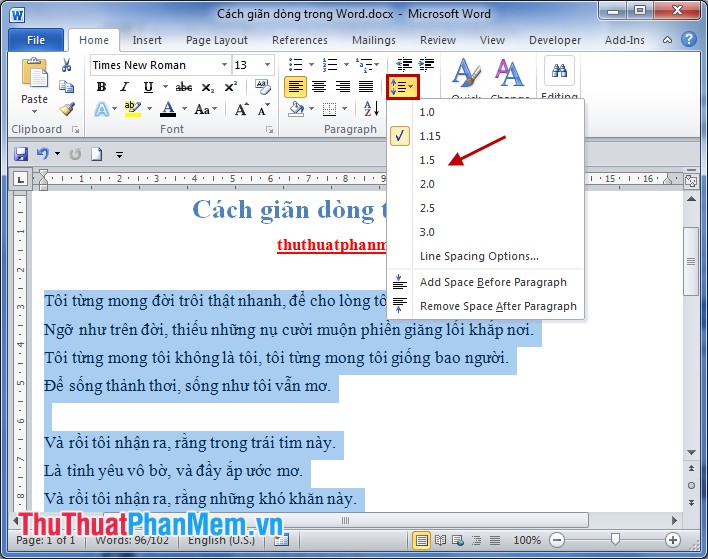This screenshot has width=708, height=559.
Task: Sort text with the A-Z icon
Action: pyautogui.click(x=371, y=109)
